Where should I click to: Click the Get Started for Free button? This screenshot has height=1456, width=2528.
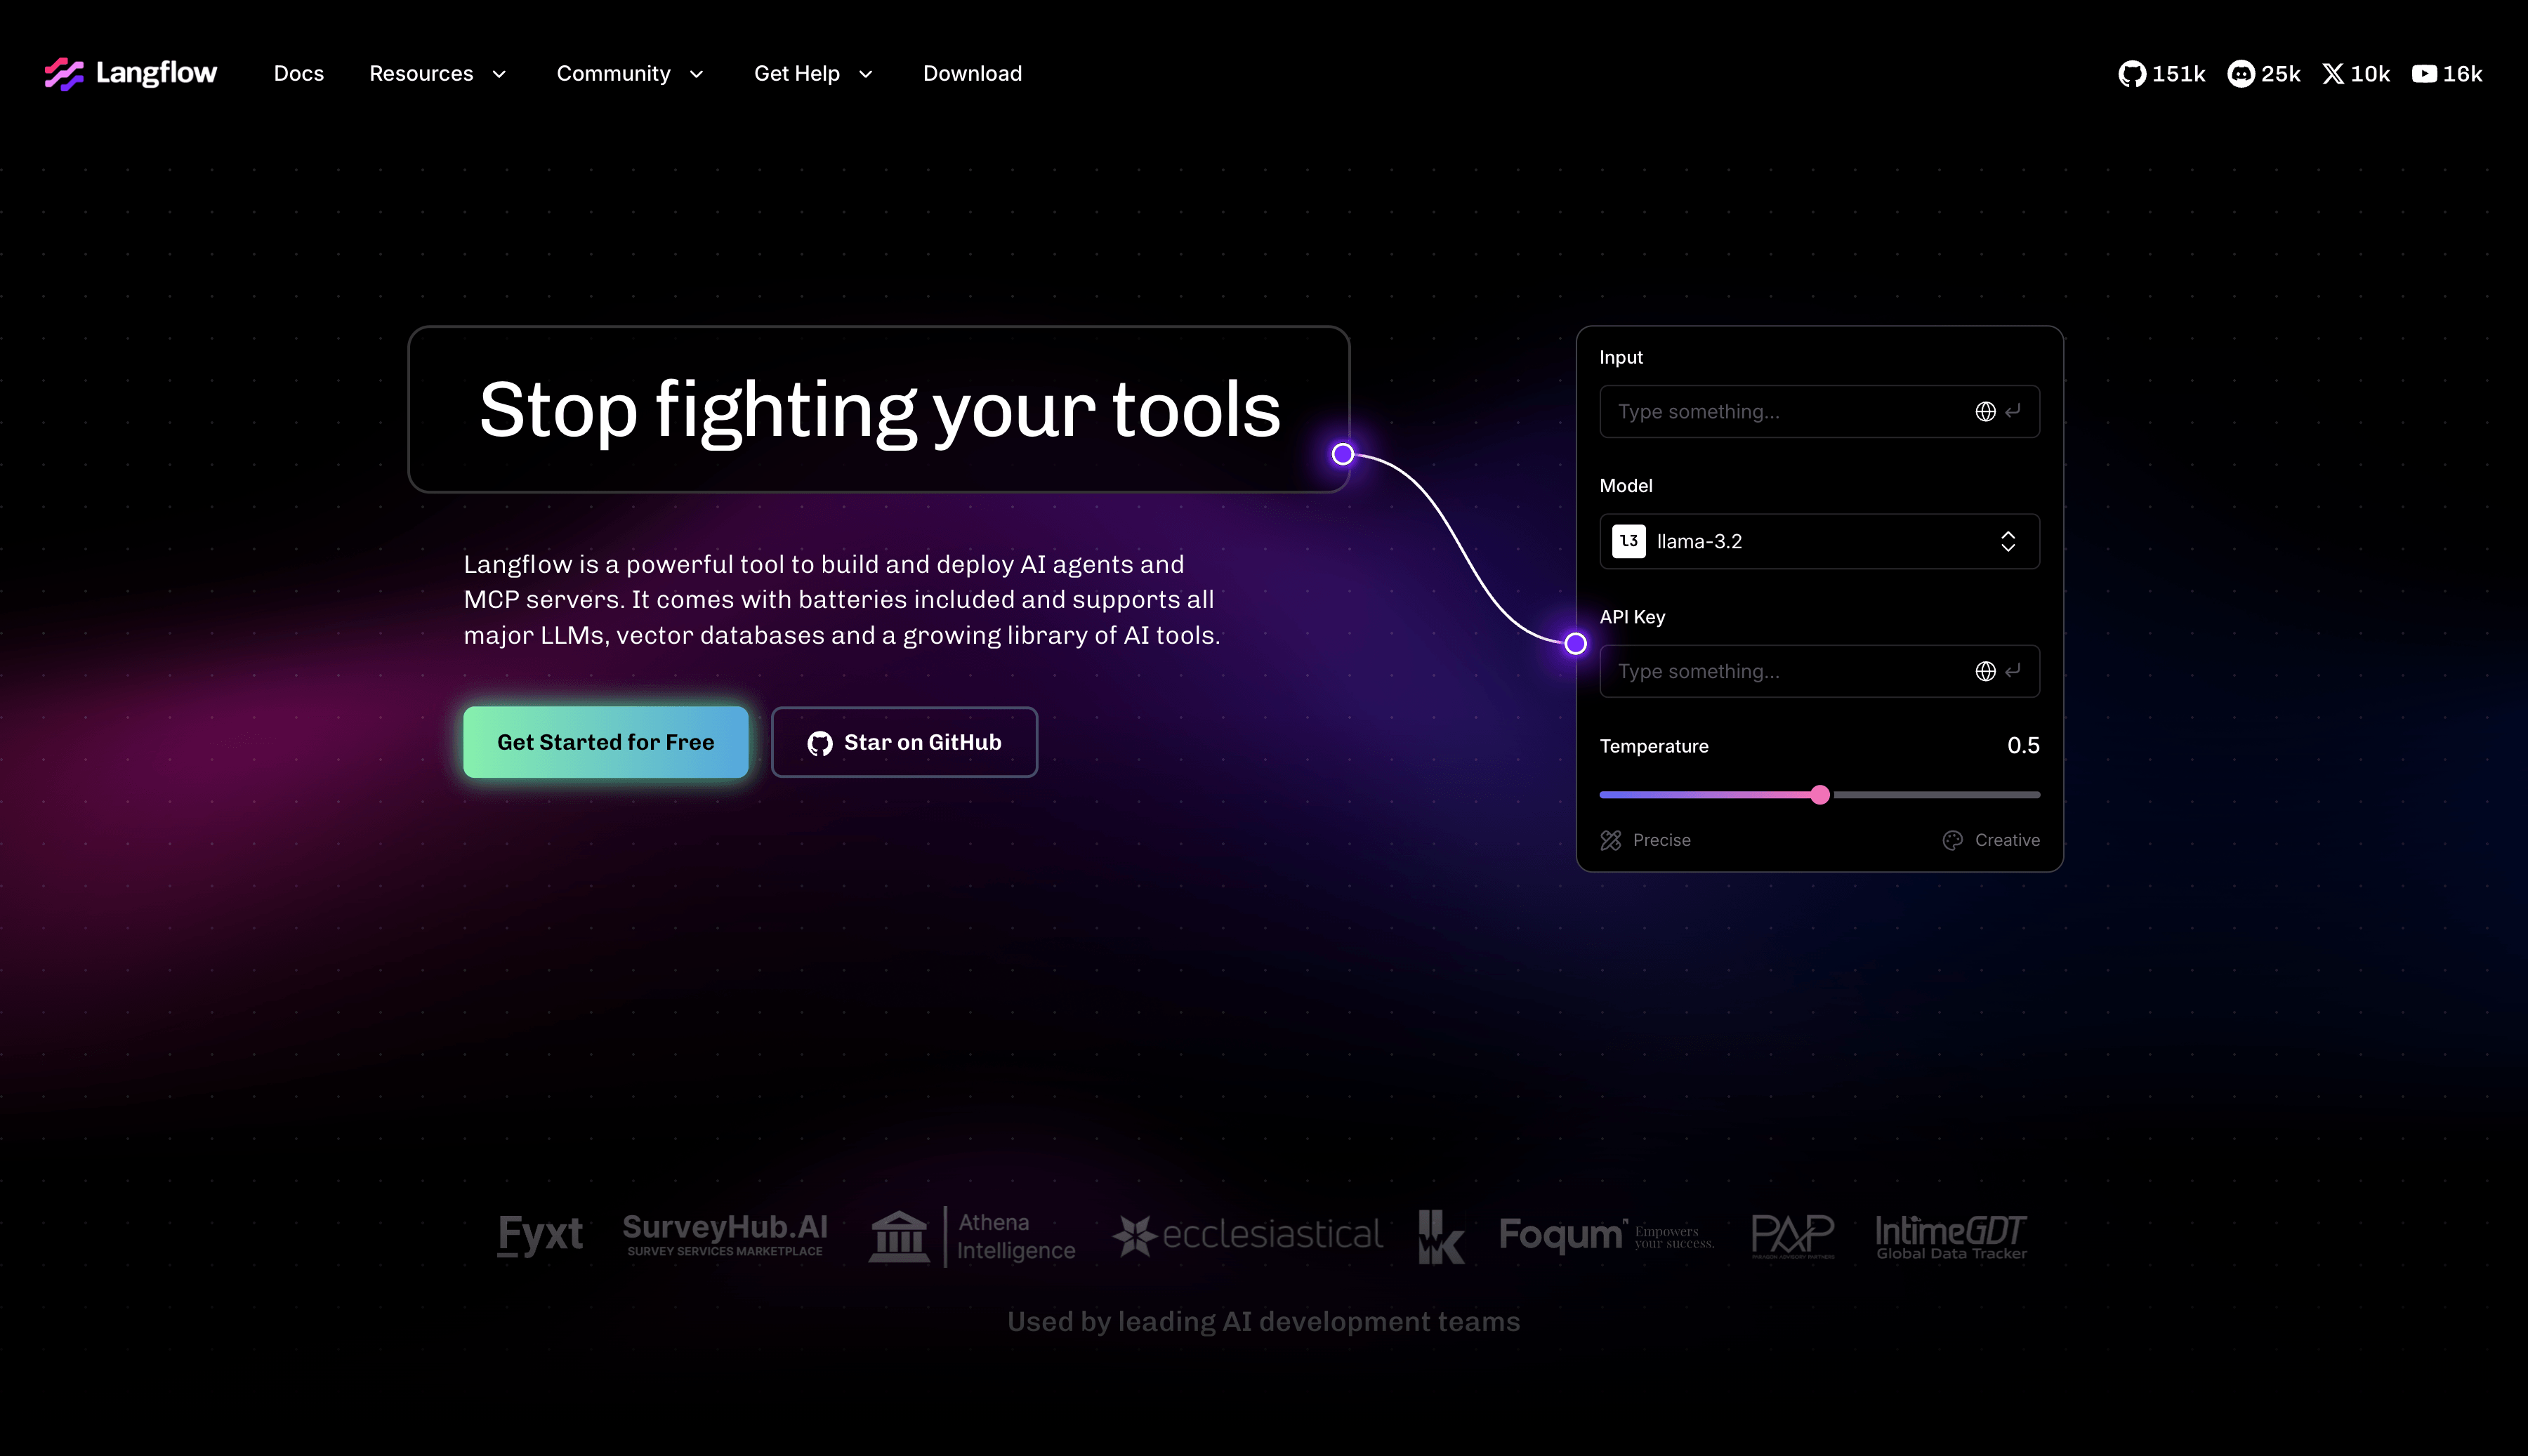coord(605,742)
